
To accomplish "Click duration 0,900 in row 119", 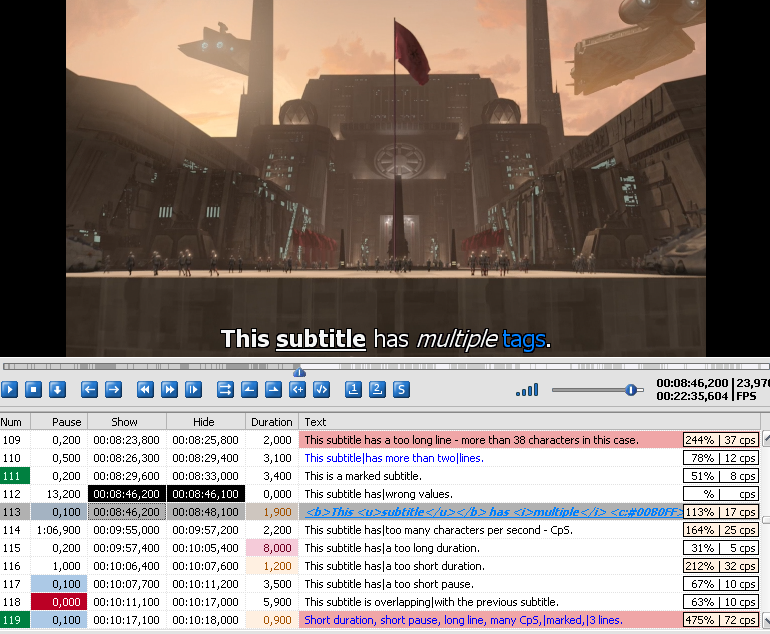I will click(272, 620).
